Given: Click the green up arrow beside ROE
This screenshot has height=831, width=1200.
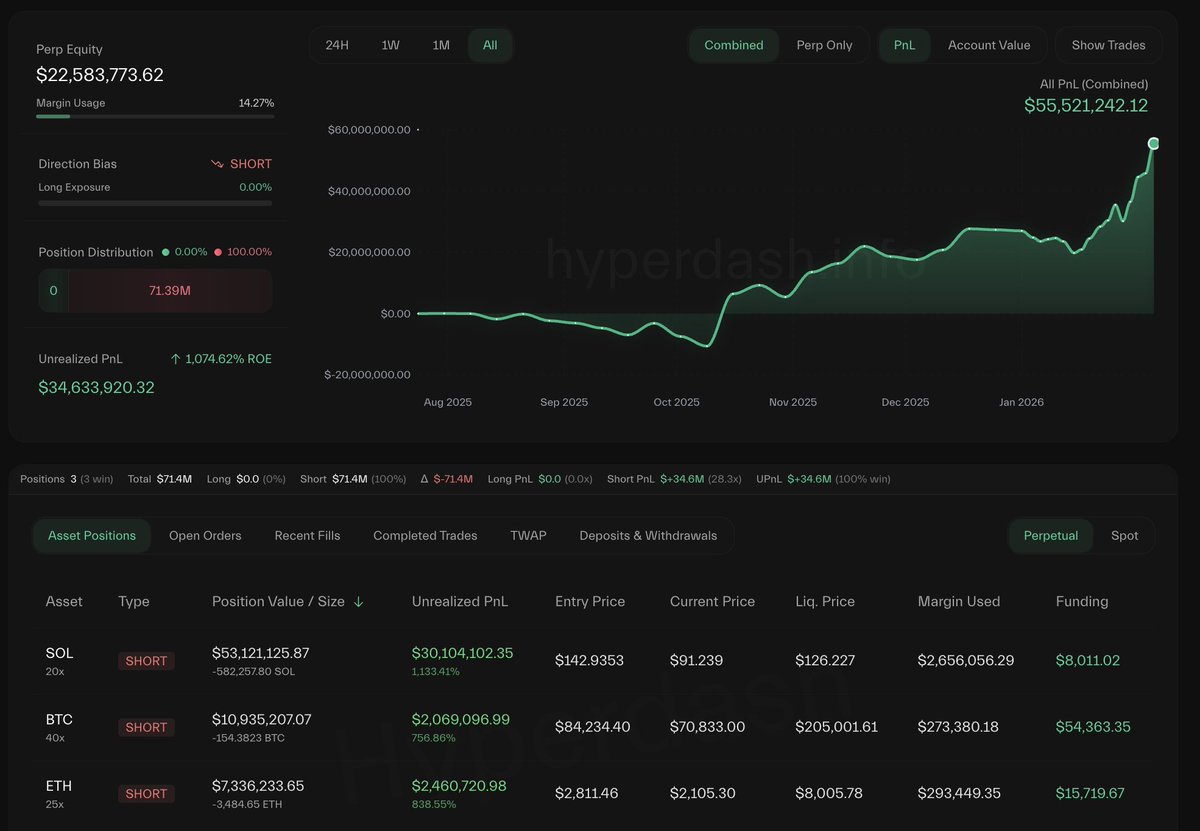Looking at the screenshot, I should tap(176, 359).
